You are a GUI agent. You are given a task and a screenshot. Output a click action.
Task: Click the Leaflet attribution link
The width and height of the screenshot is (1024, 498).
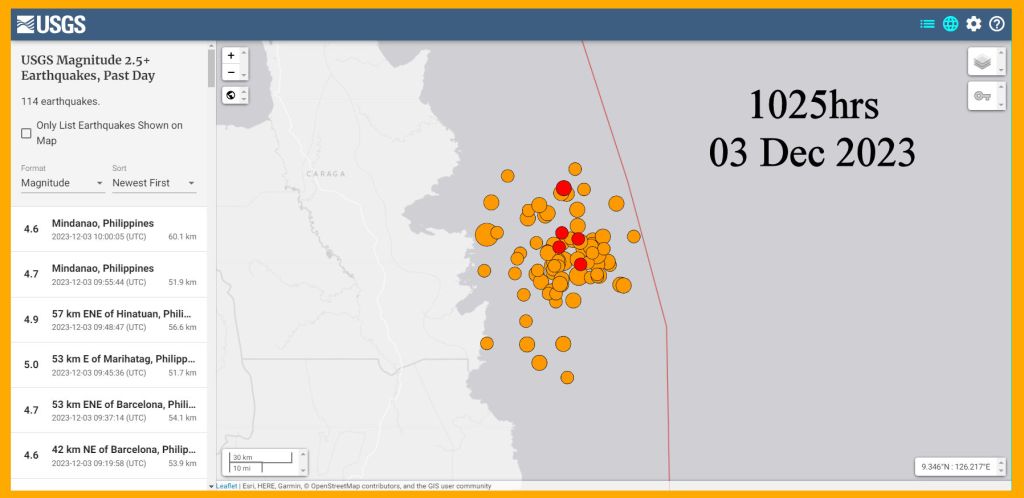pos(226,486)
